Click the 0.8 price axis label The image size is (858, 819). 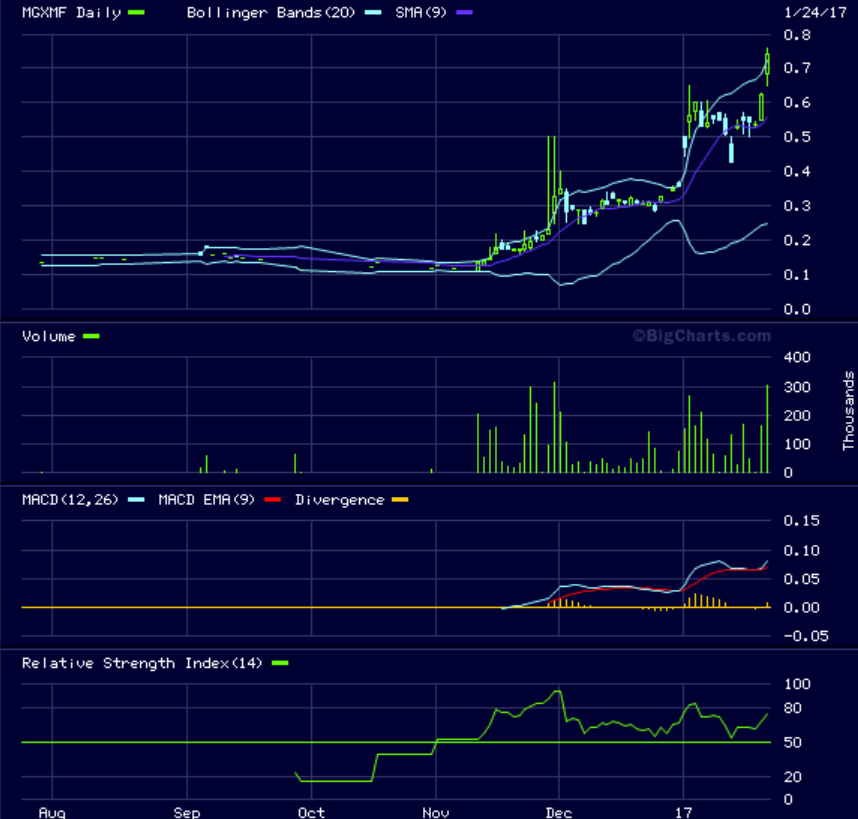[x=797, y=35]
